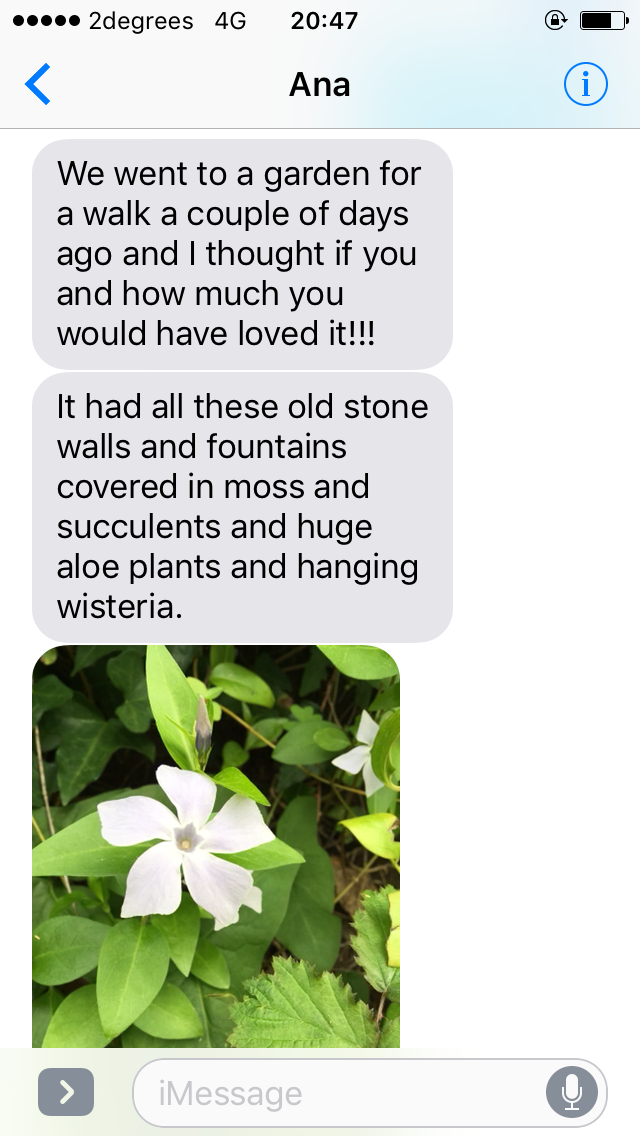Tap the blue back chevron
Screen dimensions: 640x1136
[38, 85]
